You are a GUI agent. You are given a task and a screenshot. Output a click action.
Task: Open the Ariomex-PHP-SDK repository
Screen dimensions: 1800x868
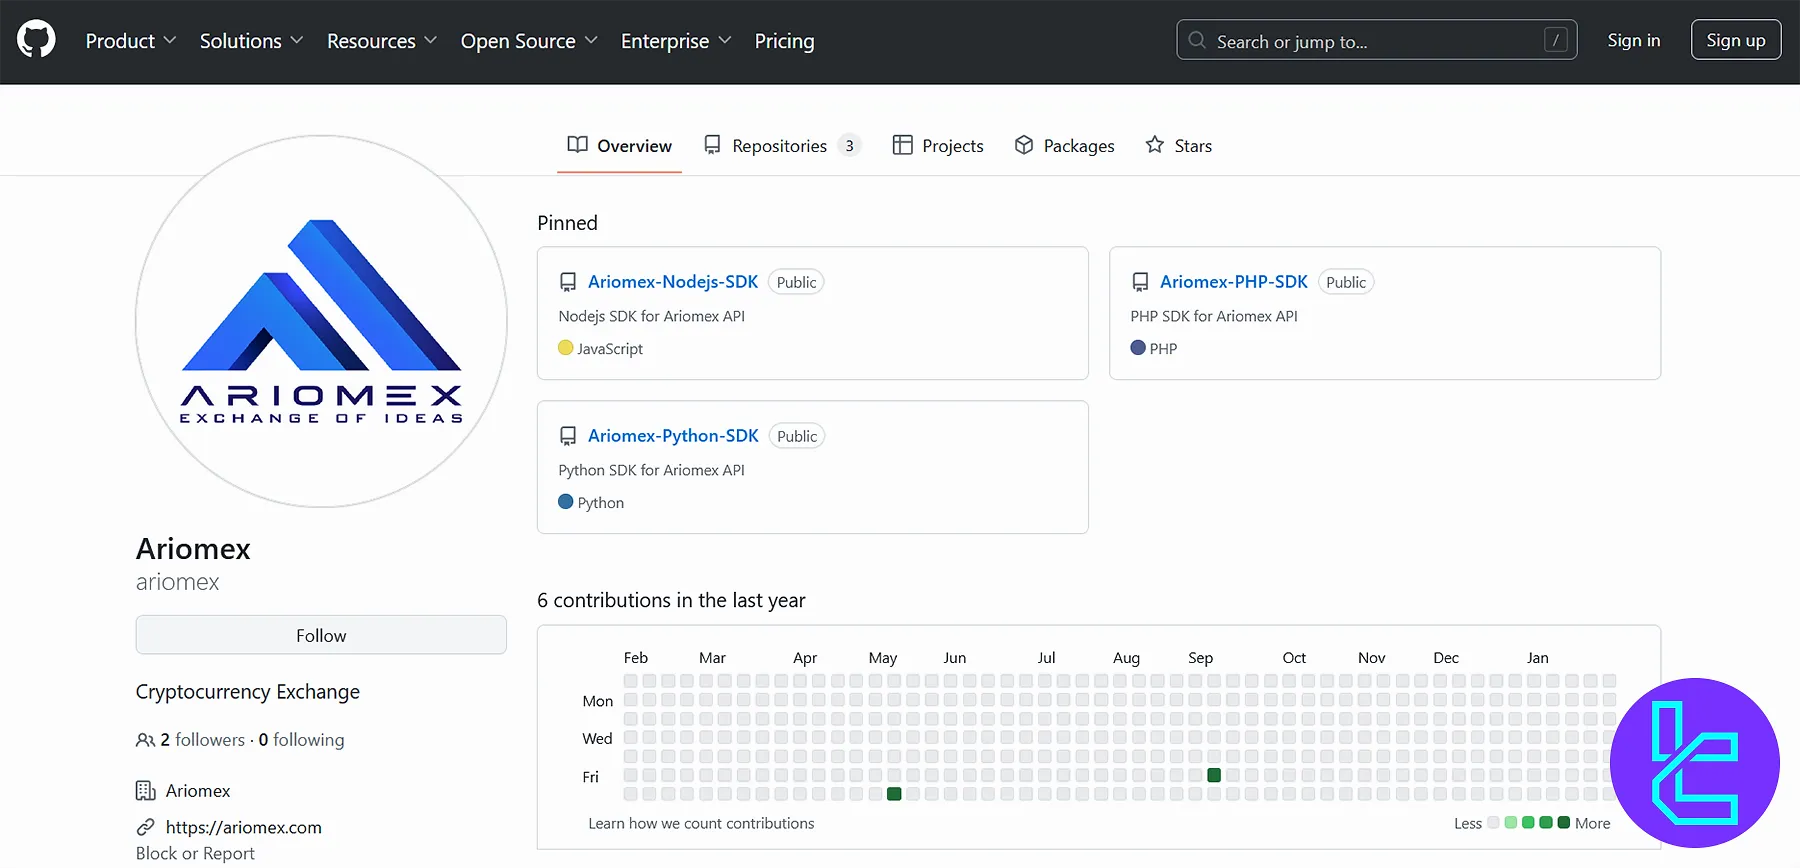(x=1233, y=282)
